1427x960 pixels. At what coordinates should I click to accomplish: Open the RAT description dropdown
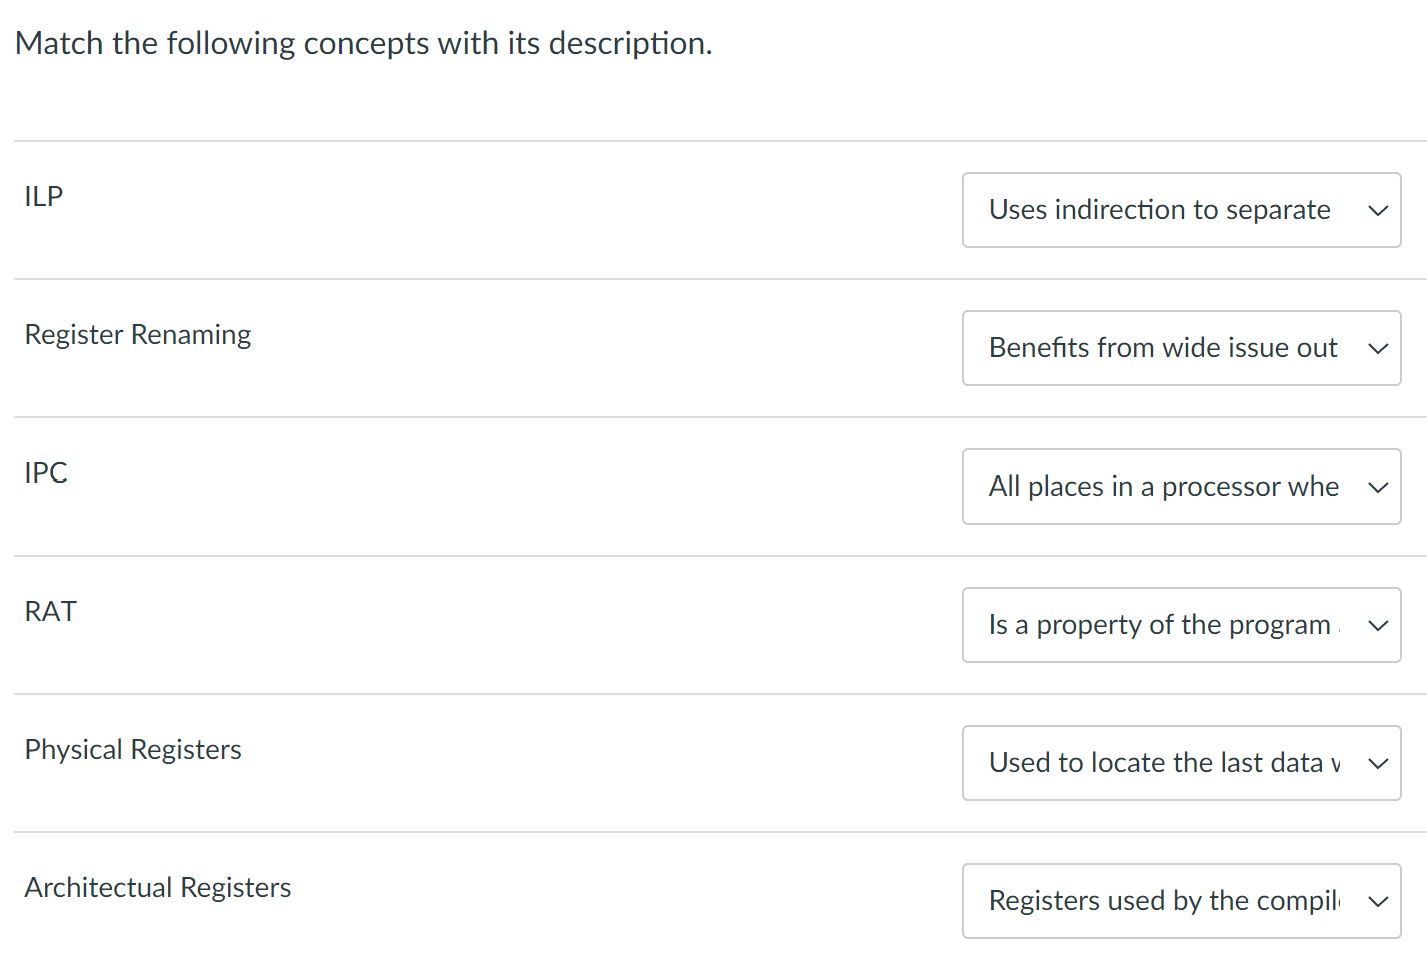coord(1181,625)
